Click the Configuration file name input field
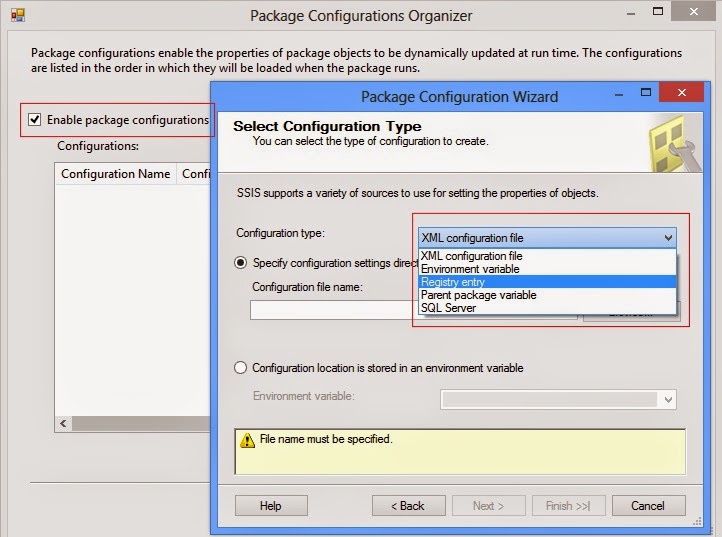This screenshot has width=722, height=537. pos(334,310)
